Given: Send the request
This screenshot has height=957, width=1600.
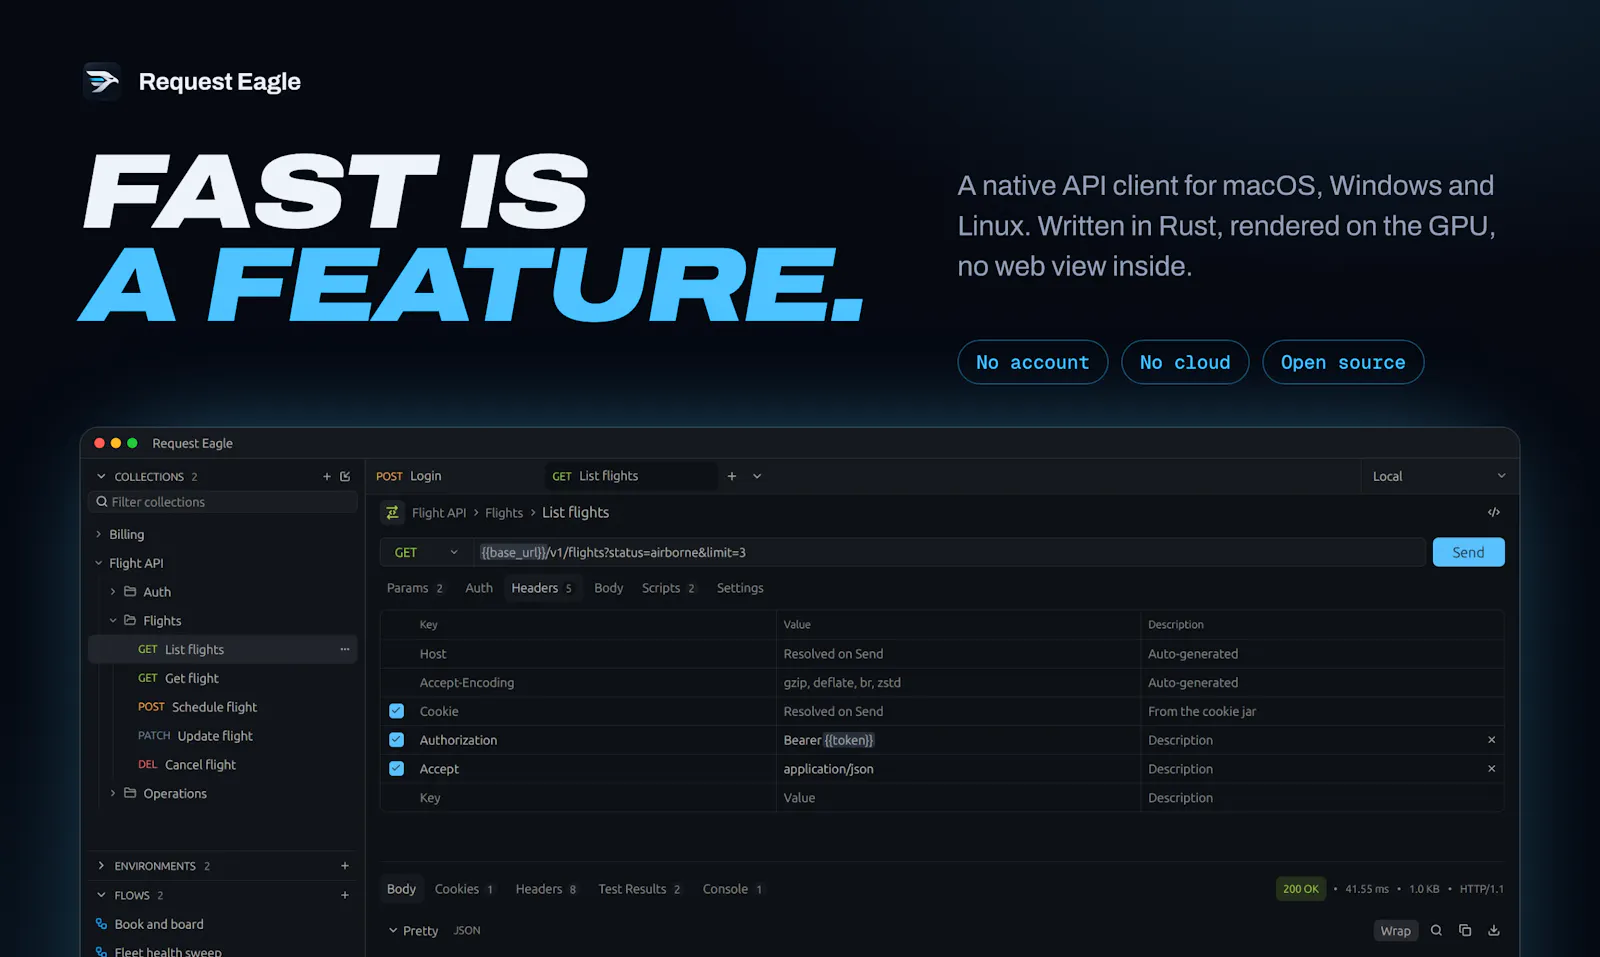Looking at the screenshot, I should click(x=1468, y=552).
